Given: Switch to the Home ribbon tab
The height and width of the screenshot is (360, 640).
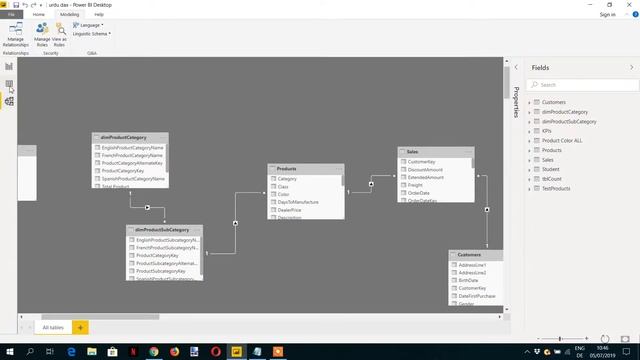Looking at the screenshot, I should click(38, 14).
